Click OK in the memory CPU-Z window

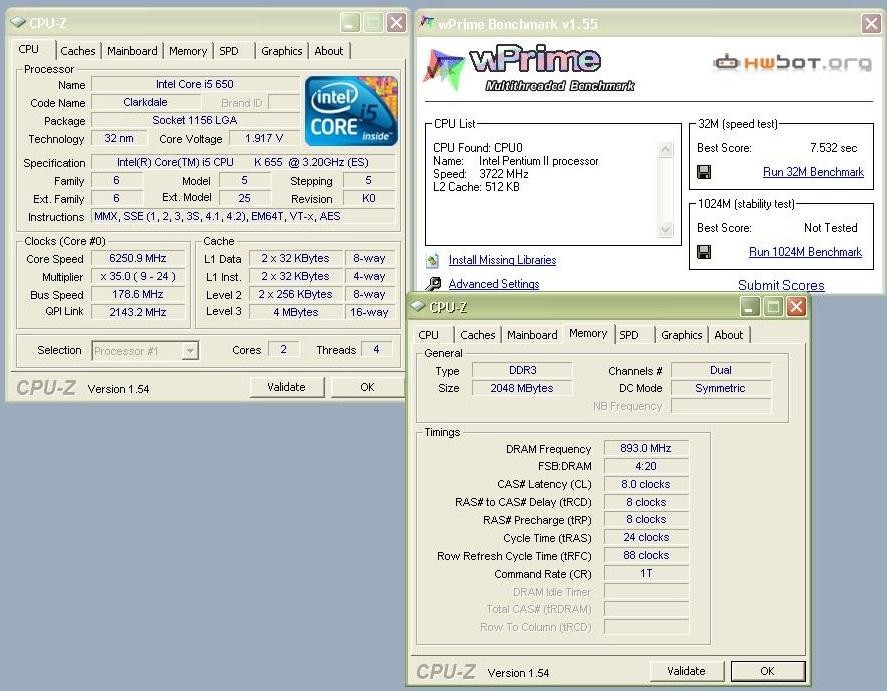[767, 671]
